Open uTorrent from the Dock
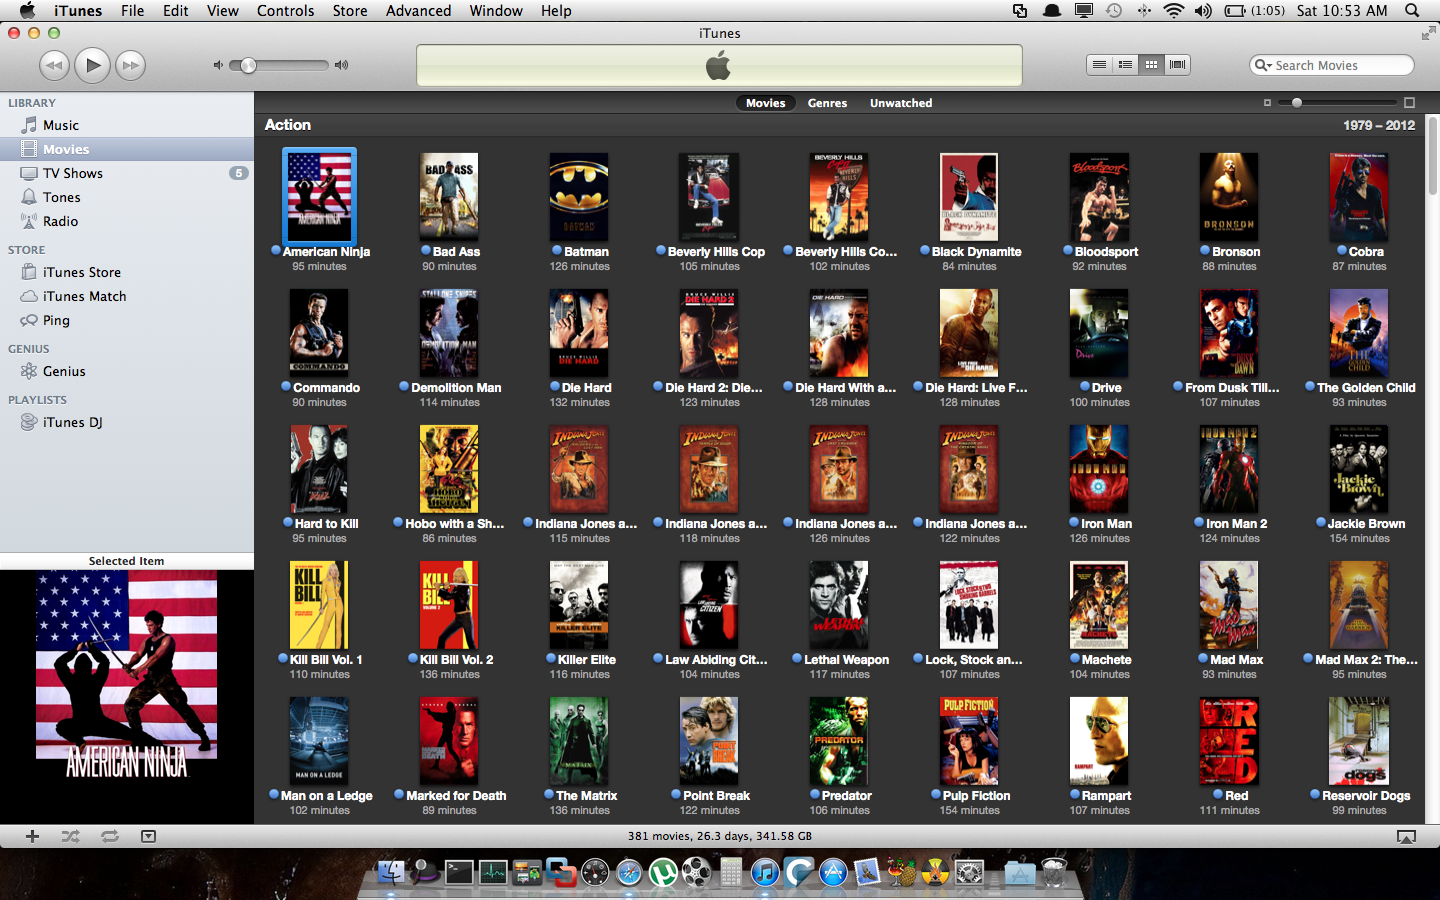This screenshot has height=900, width=1440. pos(663,873)
